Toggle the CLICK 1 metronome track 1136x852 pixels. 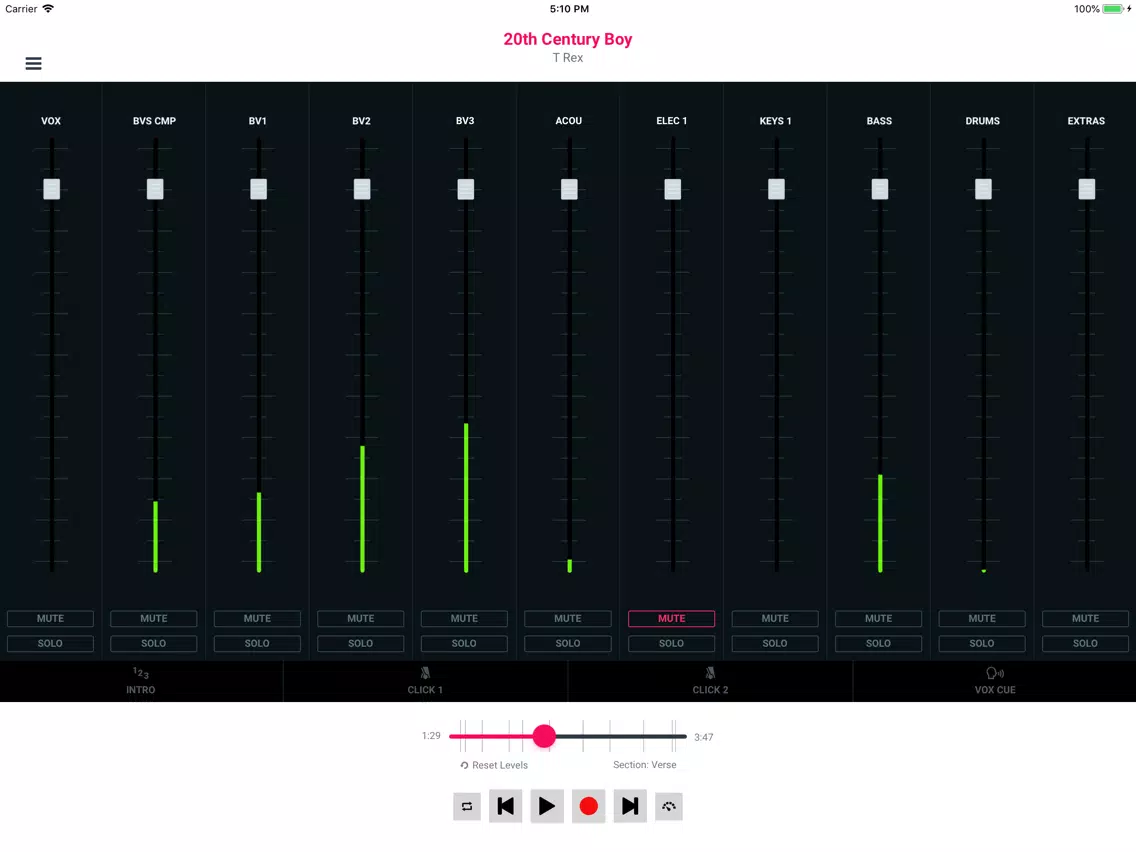(x=425, y=681)
